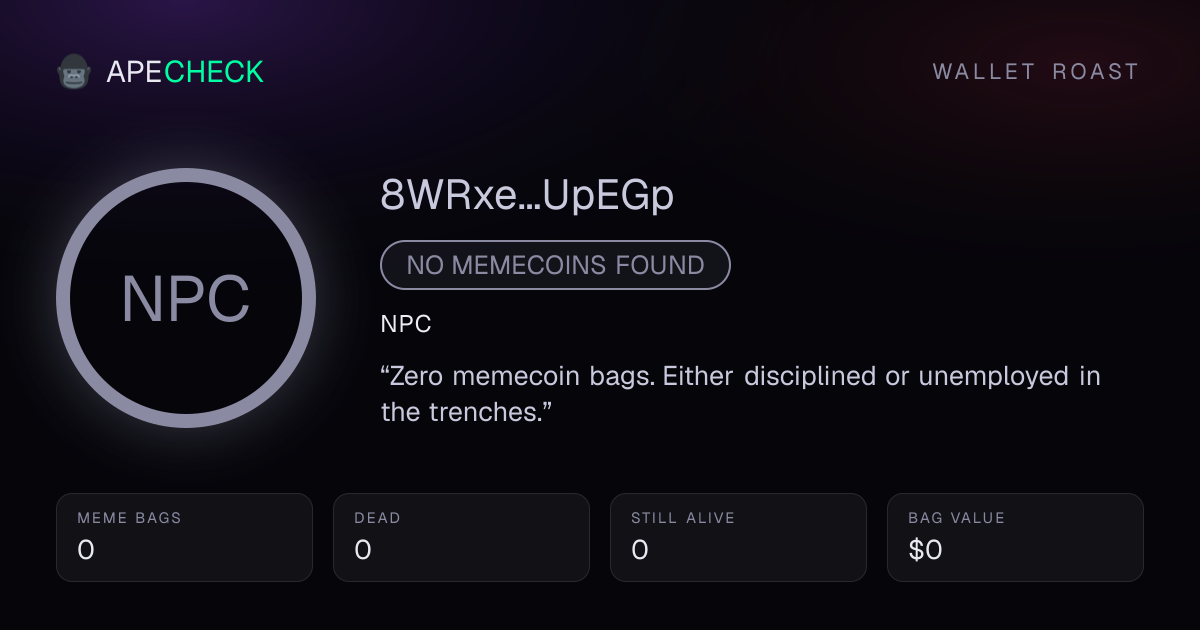
Task: Open the Bag Value stat card
Action: pos(1015,537)
